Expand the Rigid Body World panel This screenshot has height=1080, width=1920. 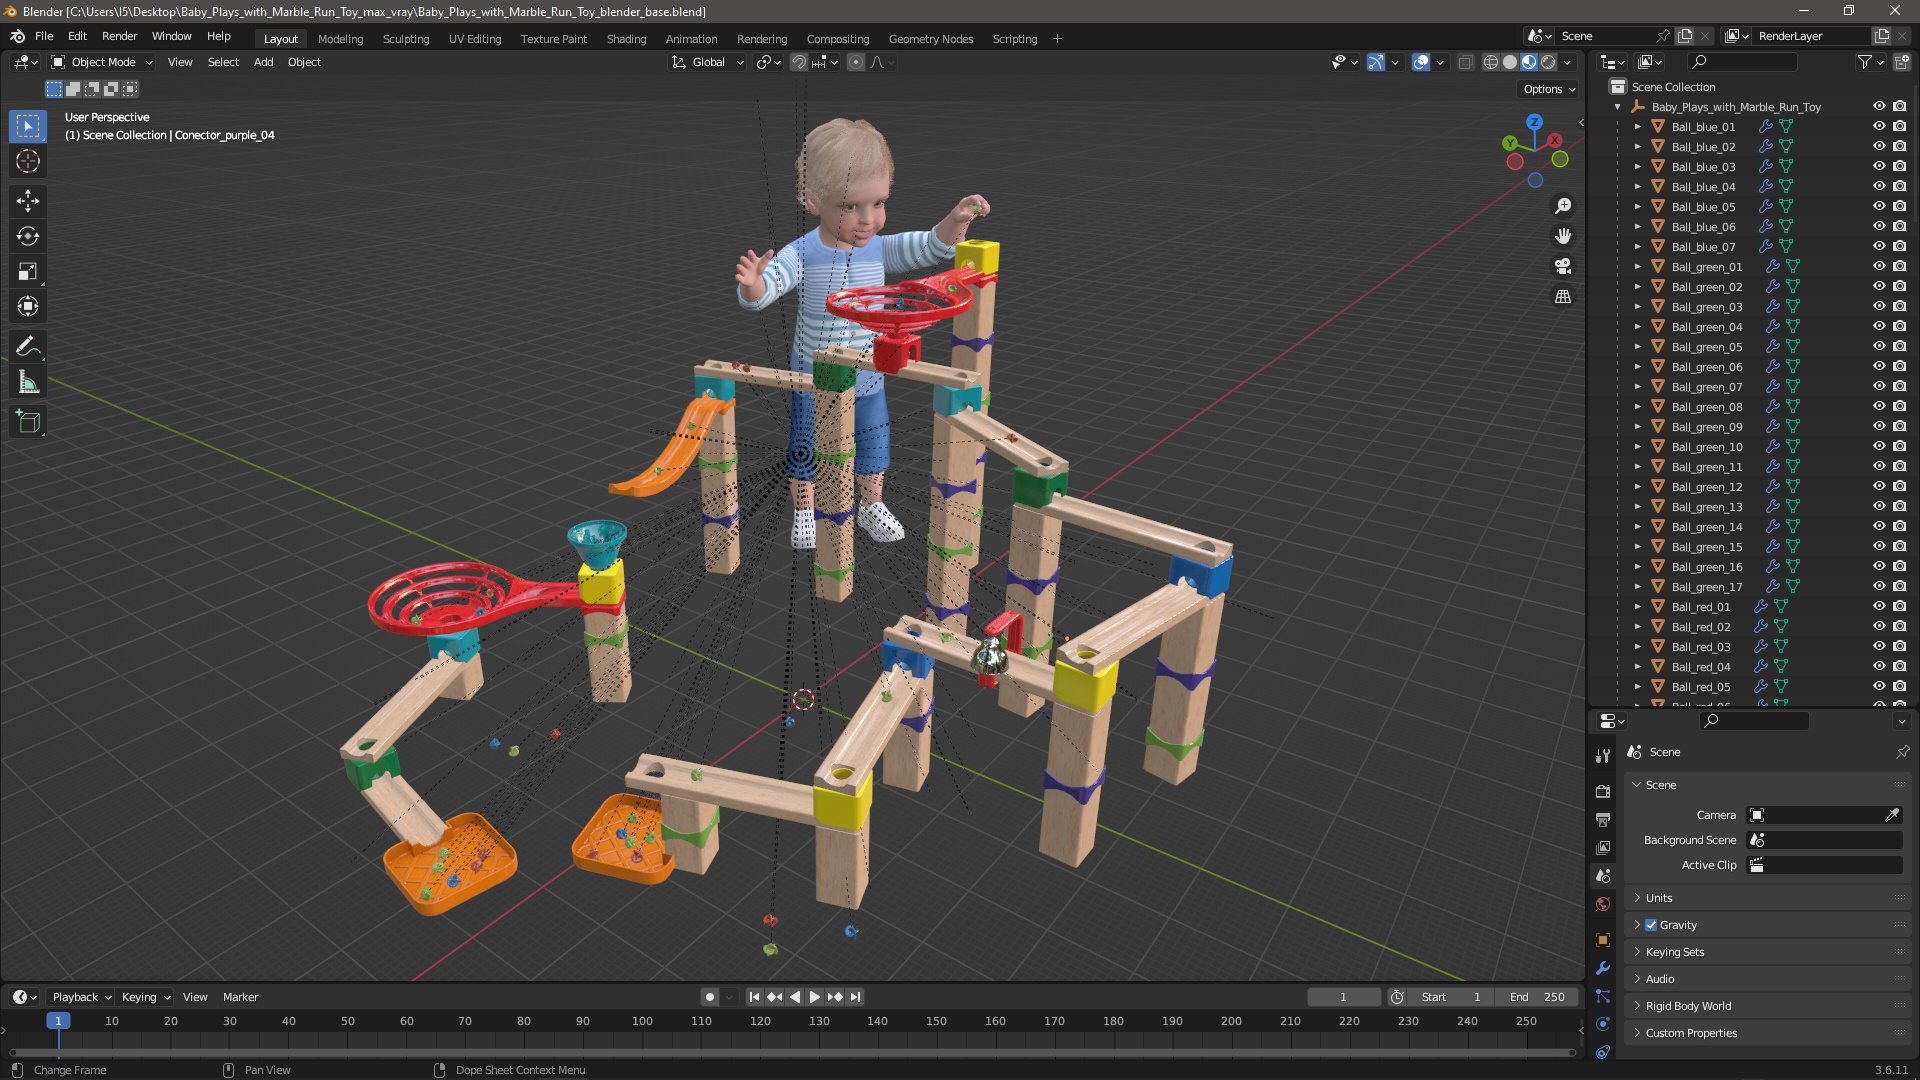pyautogui.click(x=1688, y=1006)
